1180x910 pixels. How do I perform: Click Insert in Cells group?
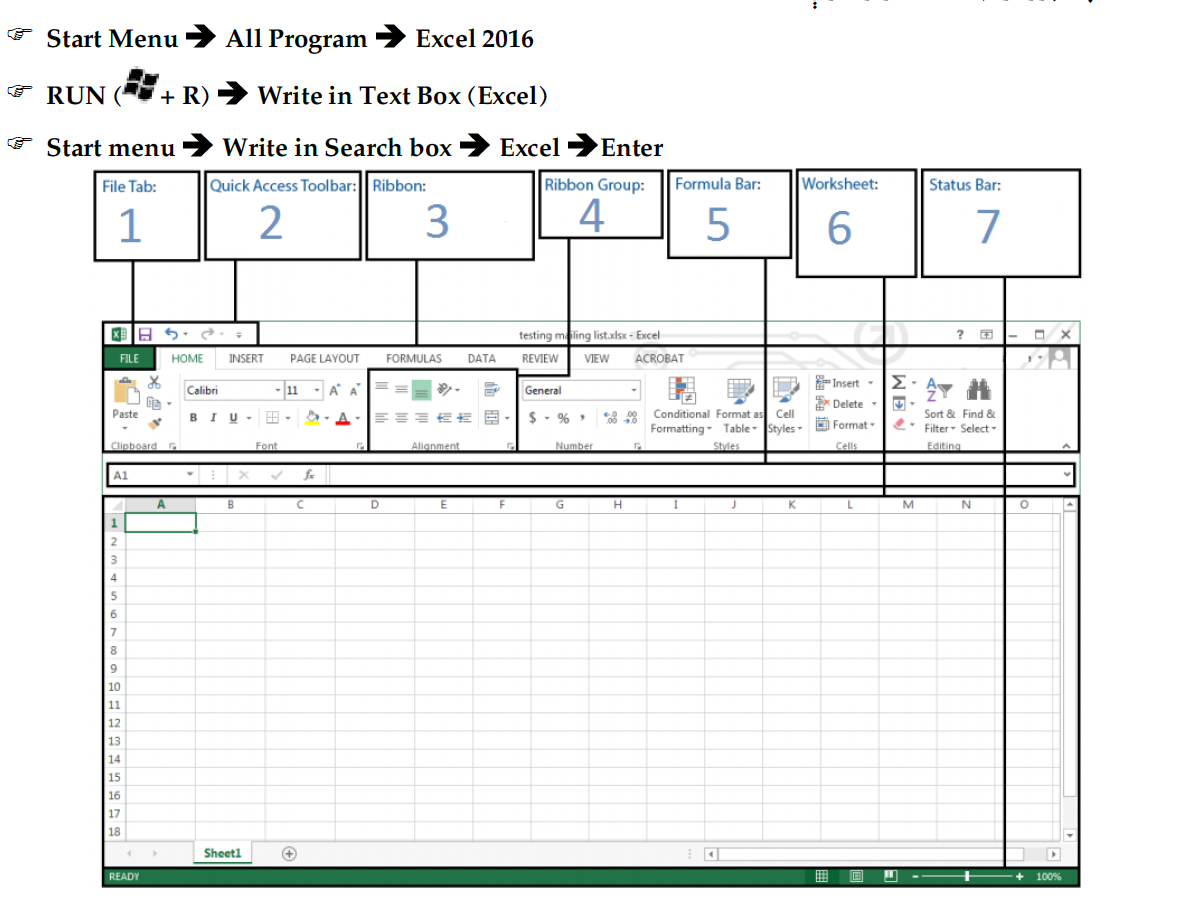point(845,383)
